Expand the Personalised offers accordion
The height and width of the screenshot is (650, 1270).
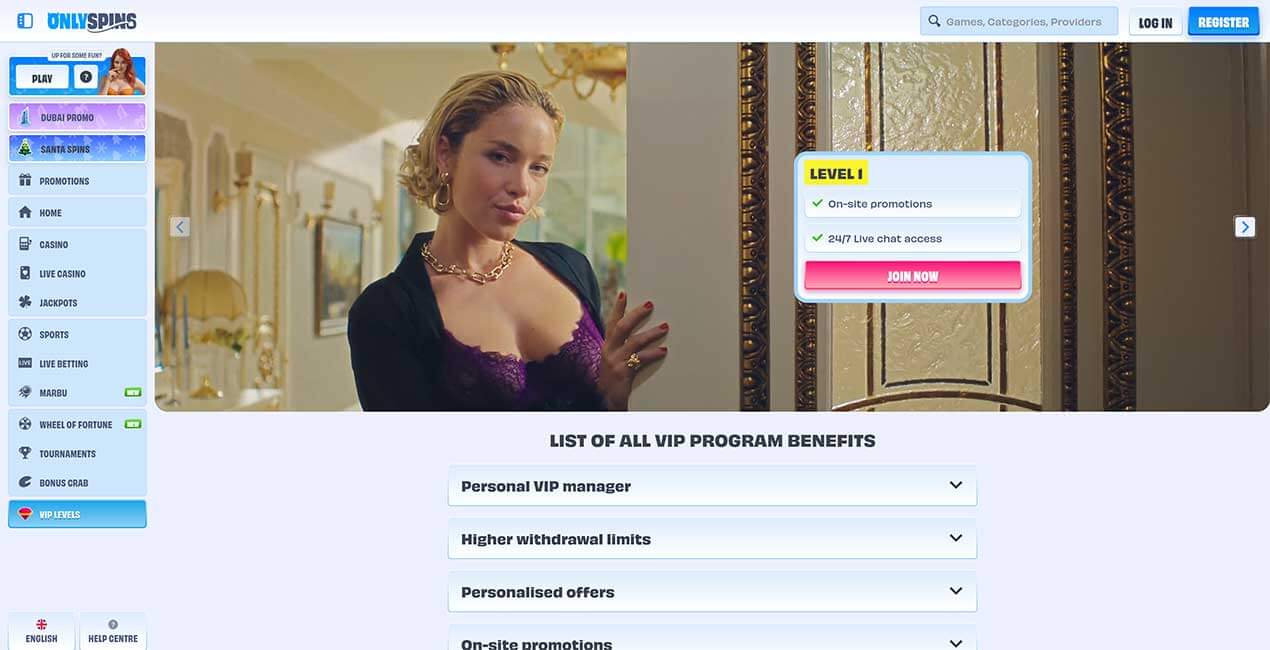[712, 592]
